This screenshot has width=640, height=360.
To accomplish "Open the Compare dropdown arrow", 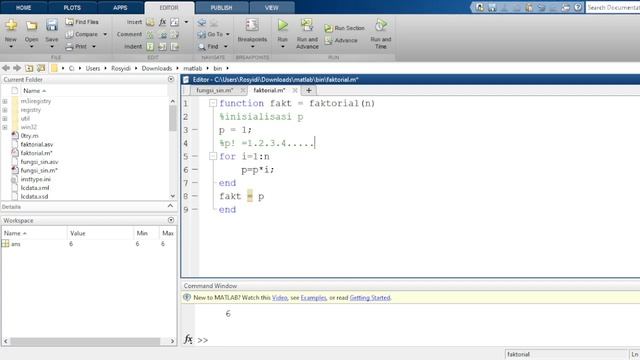I will pos(105,34).
